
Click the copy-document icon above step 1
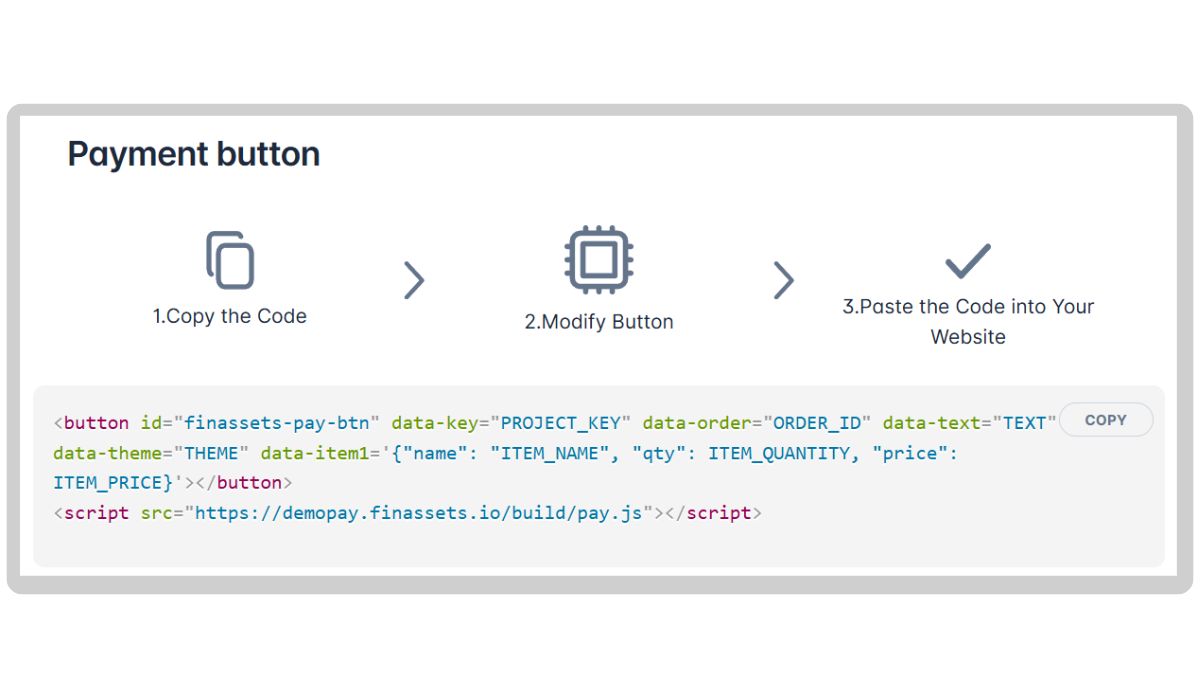230,260
